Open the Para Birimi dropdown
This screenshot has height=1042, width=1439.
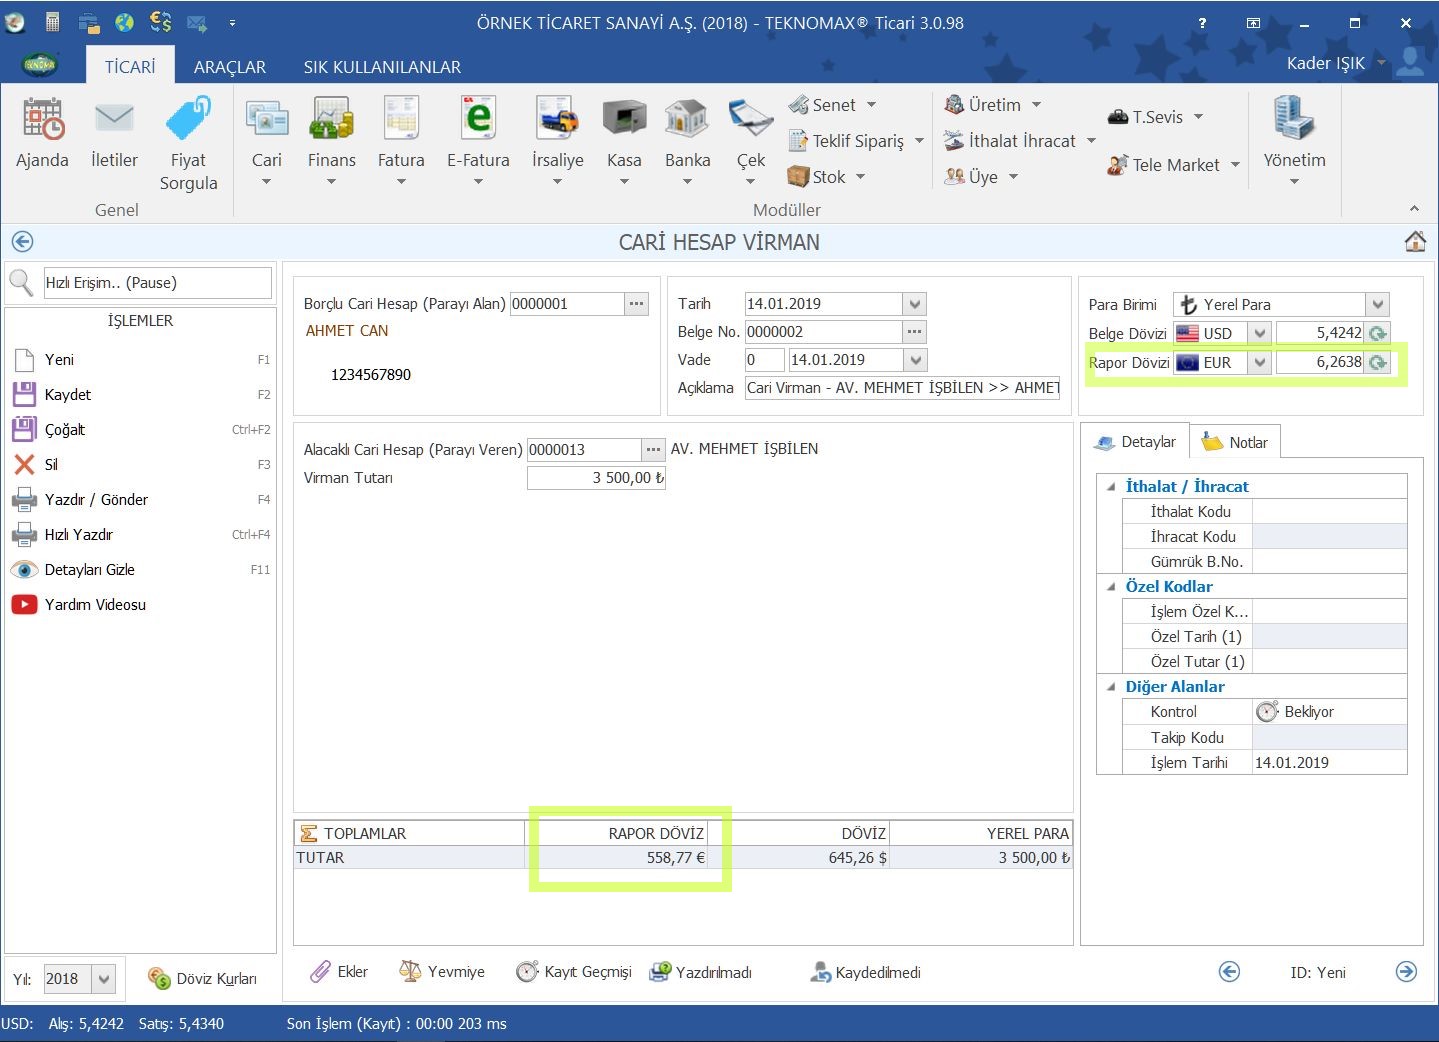click(x=1378, y=305)
